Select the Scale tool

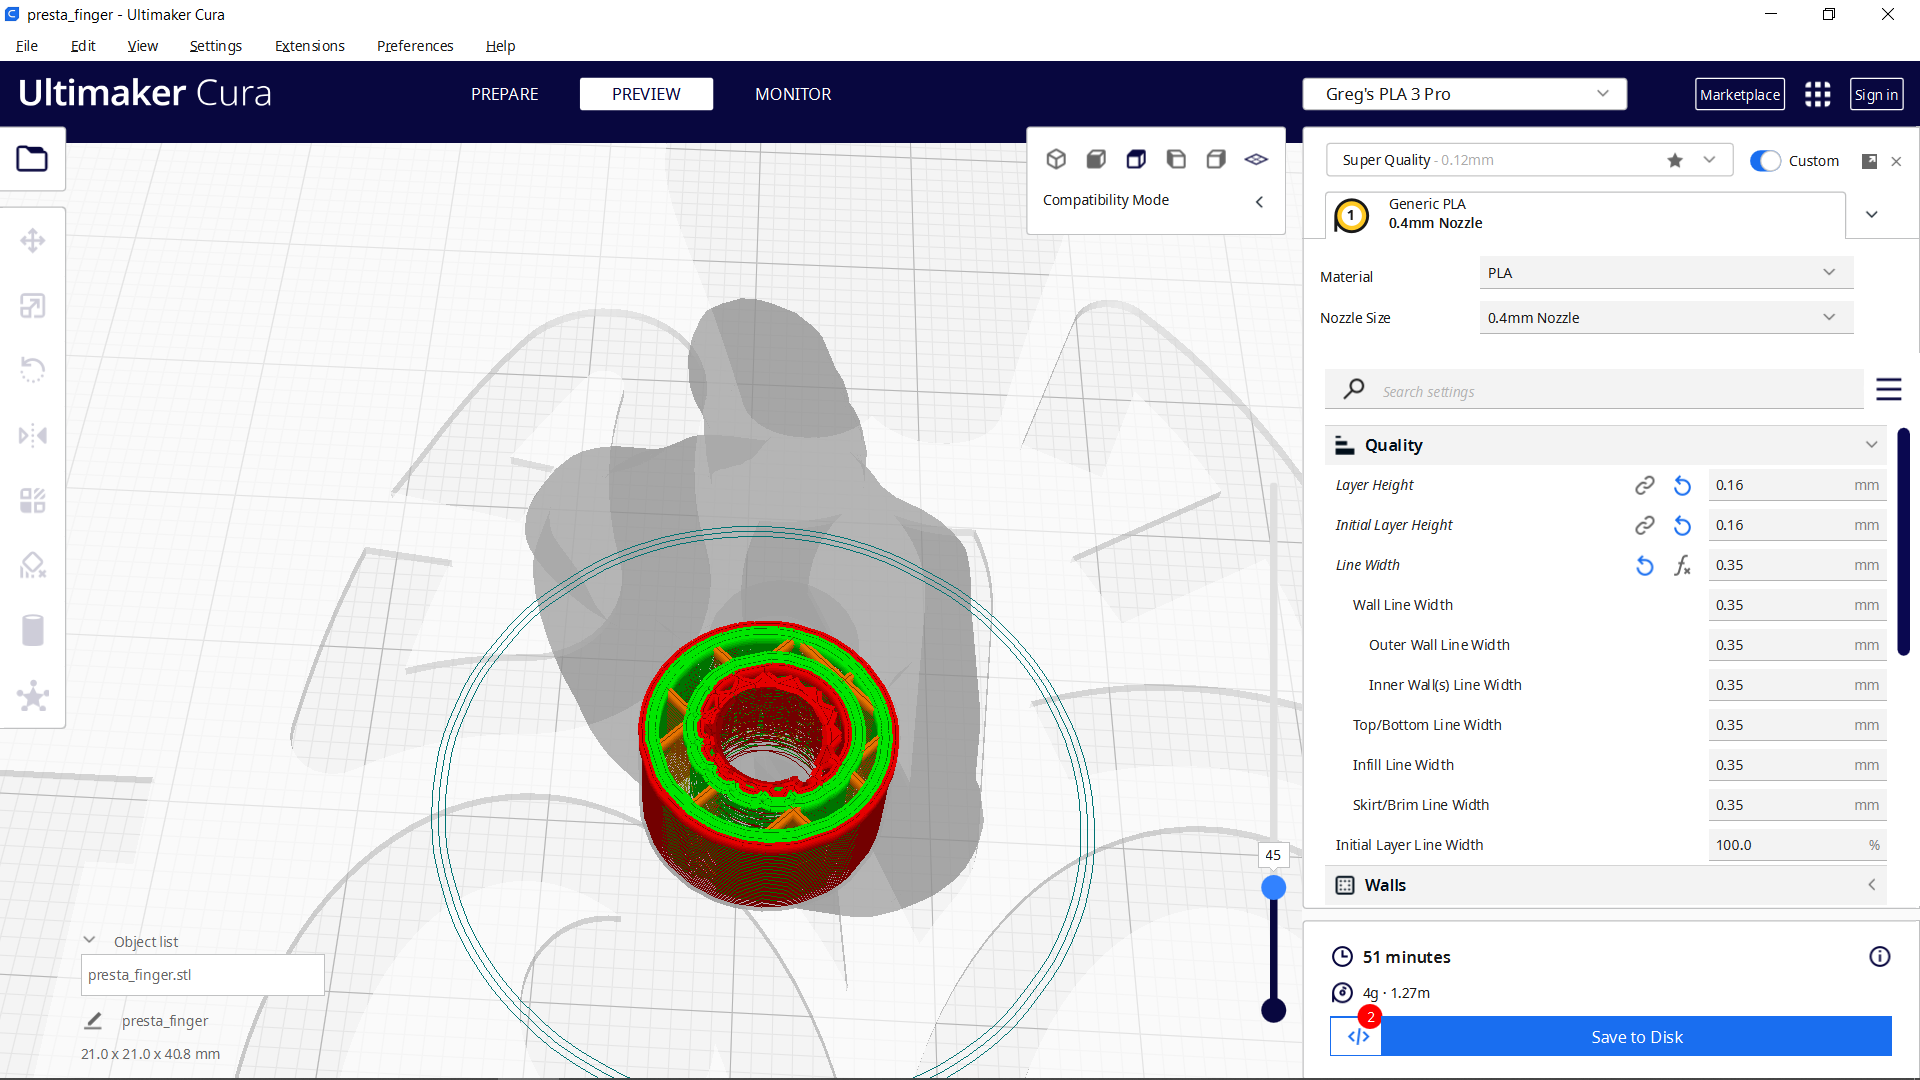33,305
